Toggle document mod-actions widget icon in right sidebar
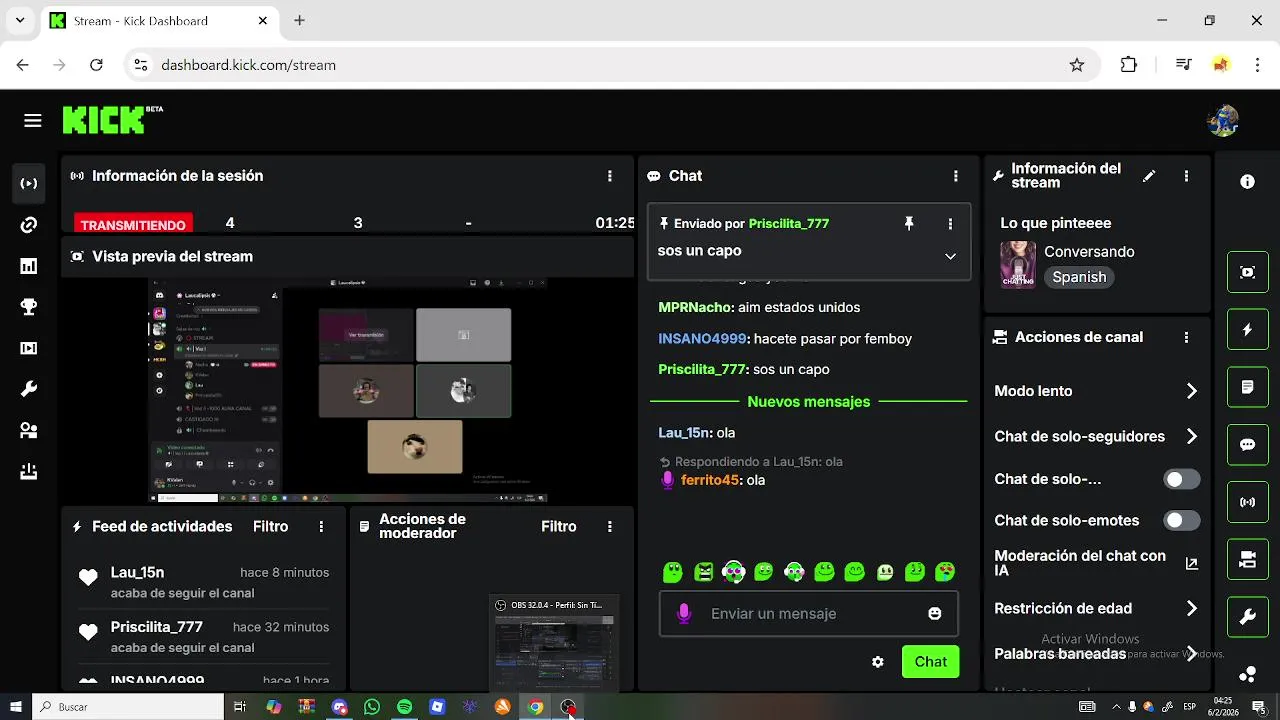 coord(1248,387)
